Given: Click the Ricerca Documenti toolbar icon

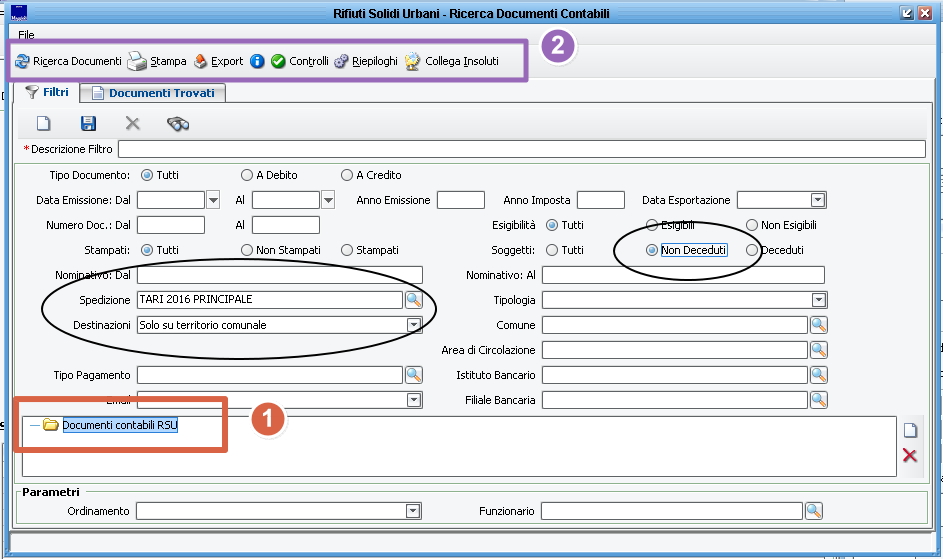Looking at the screenshot, I should [22, 61].
